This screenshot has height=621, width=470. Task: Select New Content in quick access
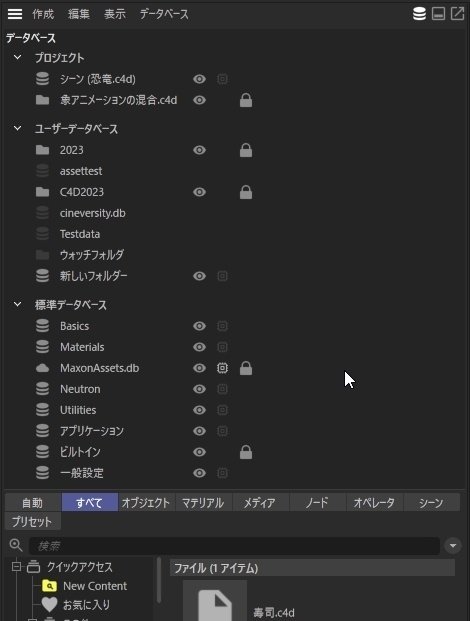point(95,586)
